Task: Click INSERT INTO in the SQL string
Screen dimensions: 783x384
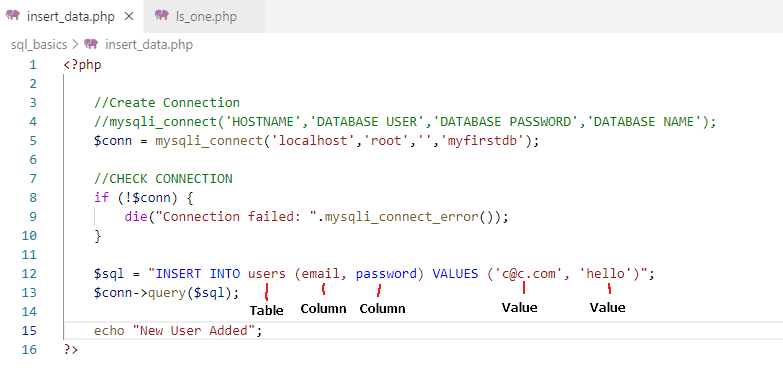Action: tap(197, 274)
